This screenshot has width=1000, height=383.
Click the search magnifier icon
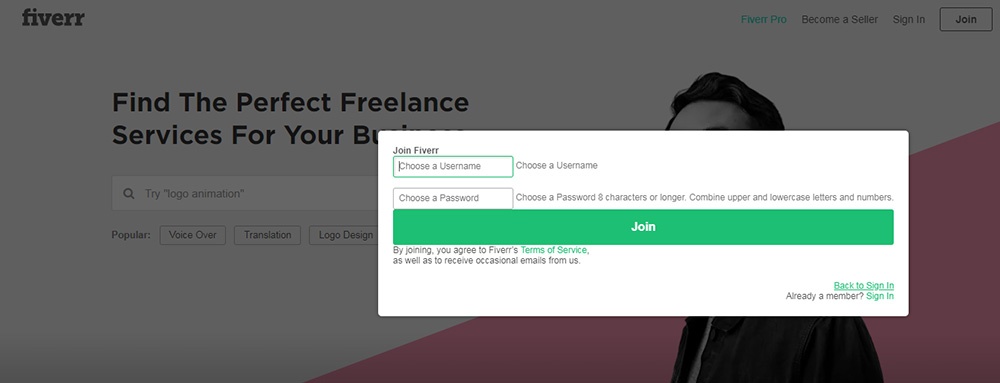click(x=129, y=193)
